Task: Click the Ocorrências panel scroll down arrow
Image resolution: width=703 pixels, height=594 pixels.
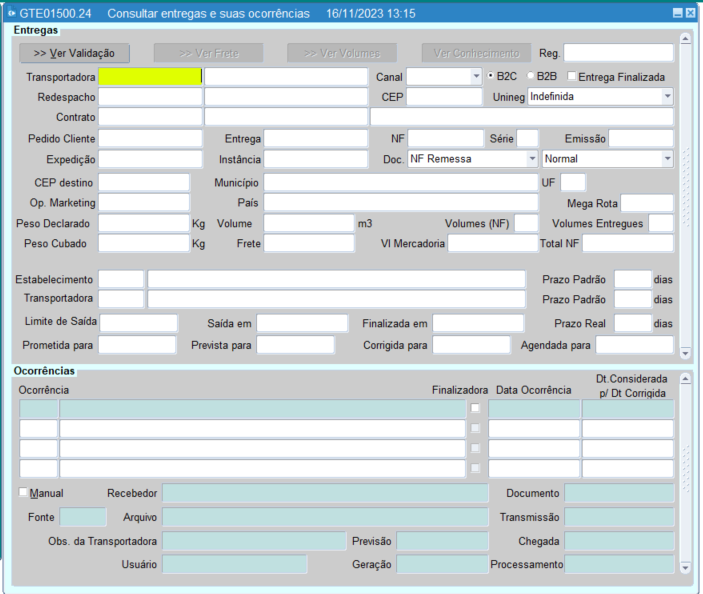Action: [685, 568]
